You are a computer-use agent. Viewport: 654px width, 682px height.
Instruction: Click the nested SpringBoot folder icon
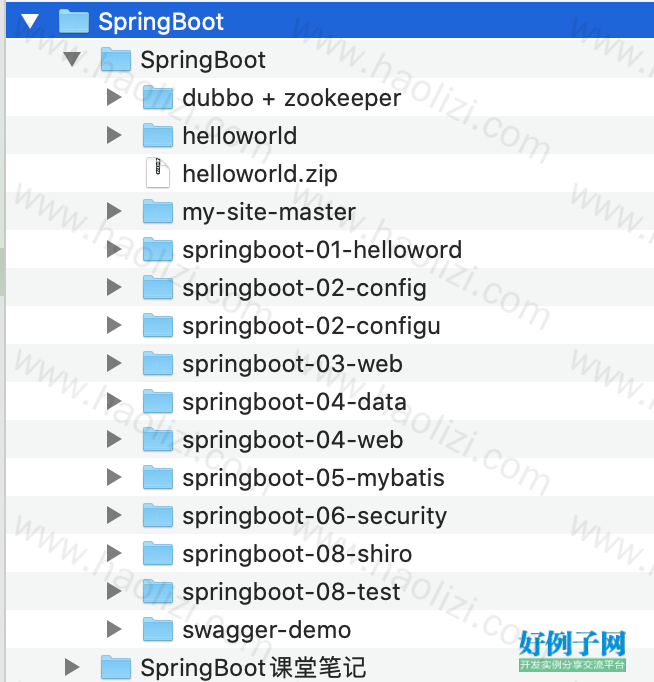pyautogui.click(x=116, y=59)
